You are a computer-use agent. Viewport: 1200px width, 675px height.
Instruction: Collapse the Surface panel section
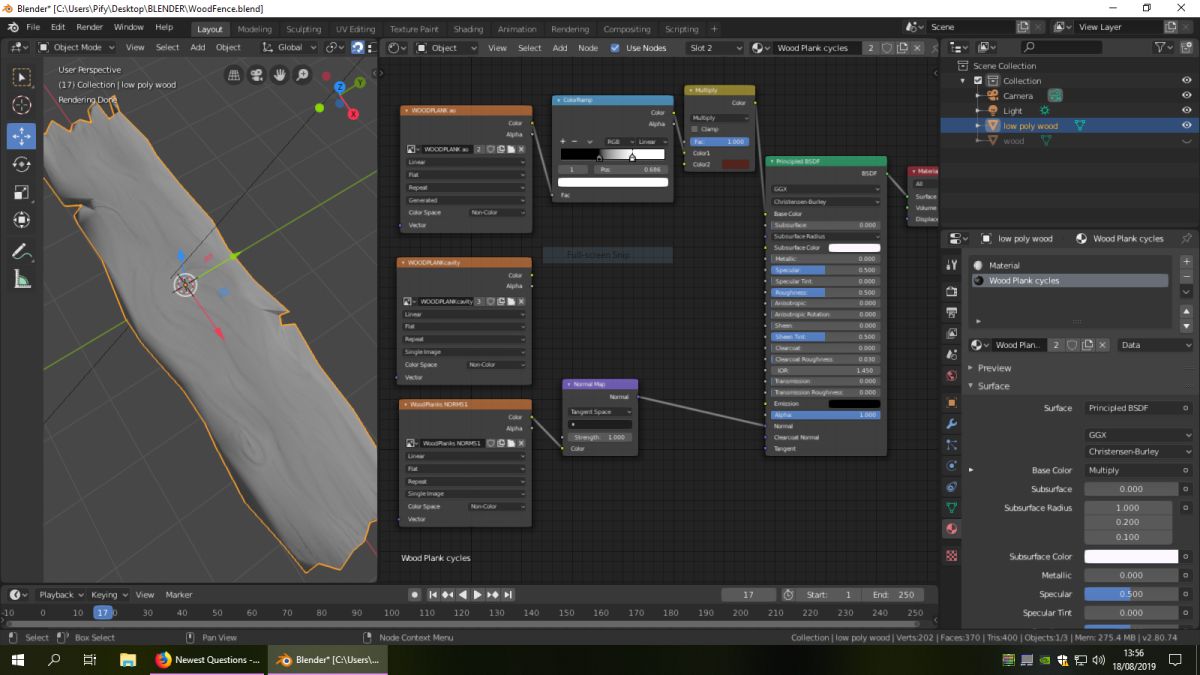pos(993,386)
